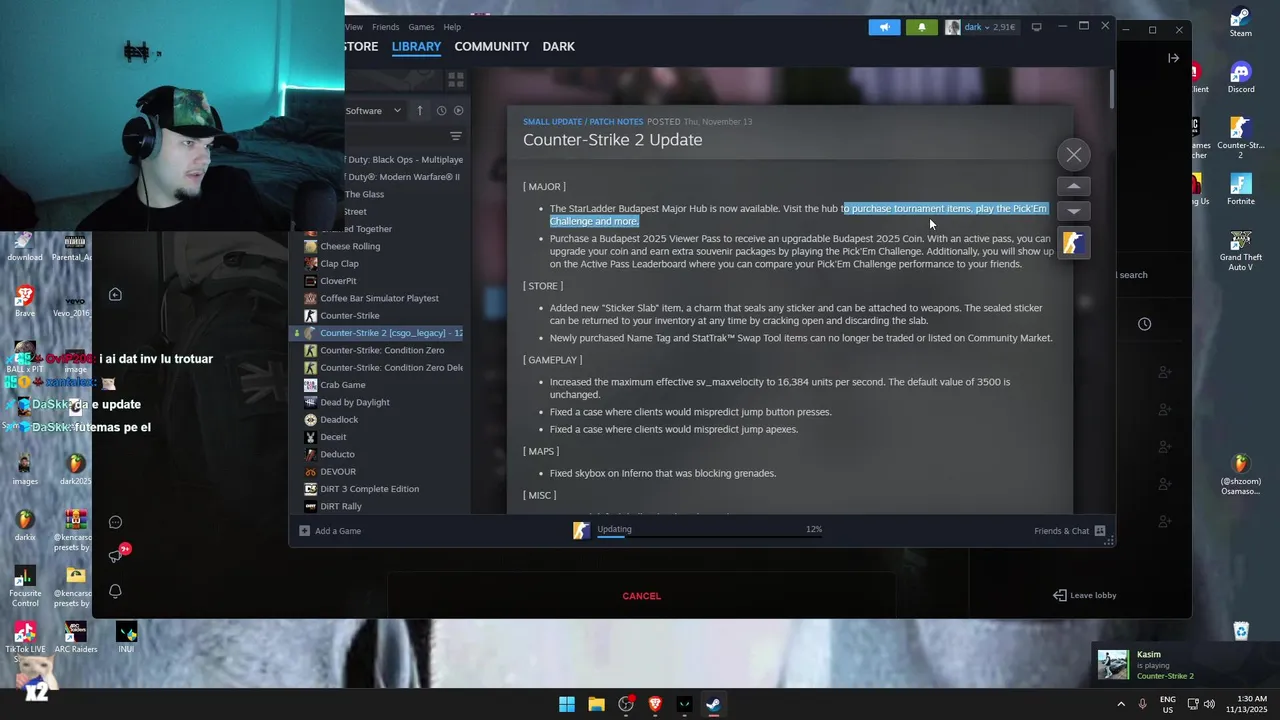The width and height of the screenshot is (1280, 720).
Task: Open the Help menu in Steam
Action: (452, 27)
